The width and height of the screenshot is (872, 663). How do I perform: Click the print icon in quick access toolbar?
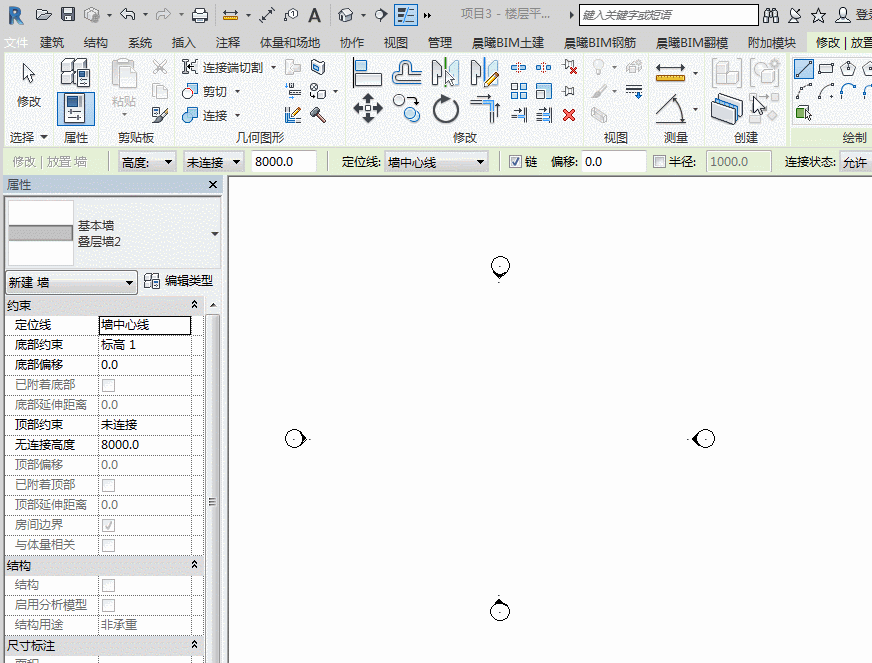[198, 14]
